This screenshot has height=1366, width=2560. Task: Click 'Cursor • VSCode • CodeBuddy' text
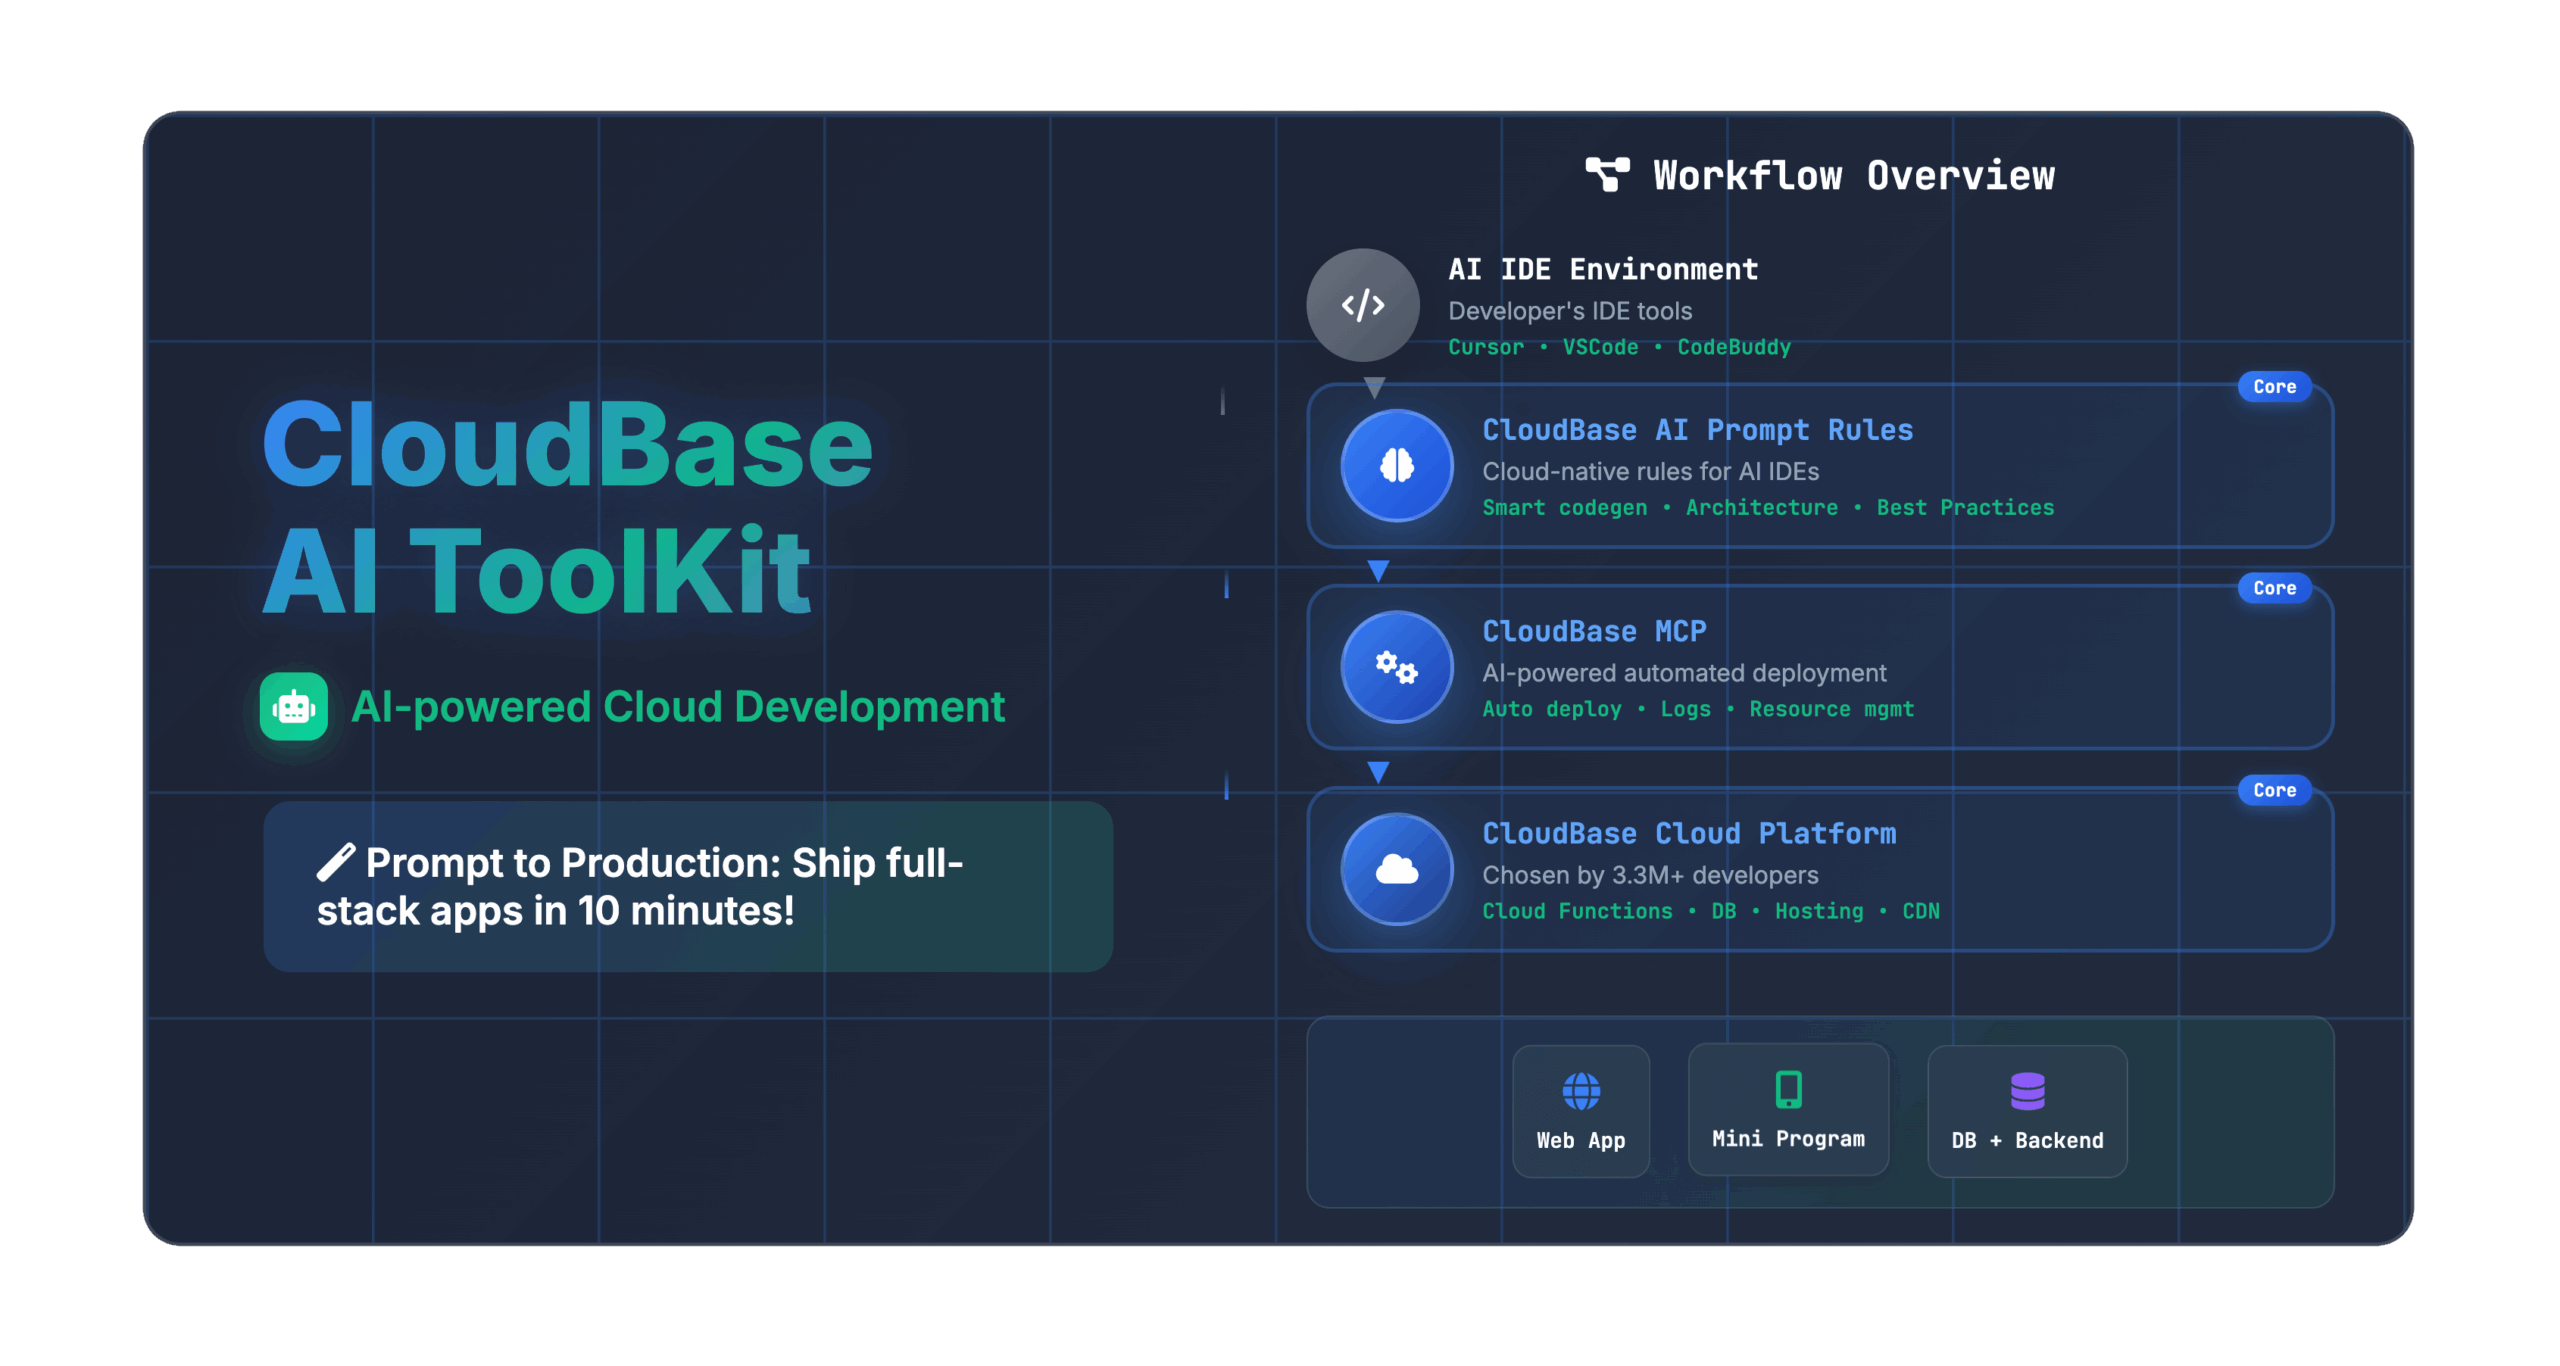click(x=1619, y=347)
